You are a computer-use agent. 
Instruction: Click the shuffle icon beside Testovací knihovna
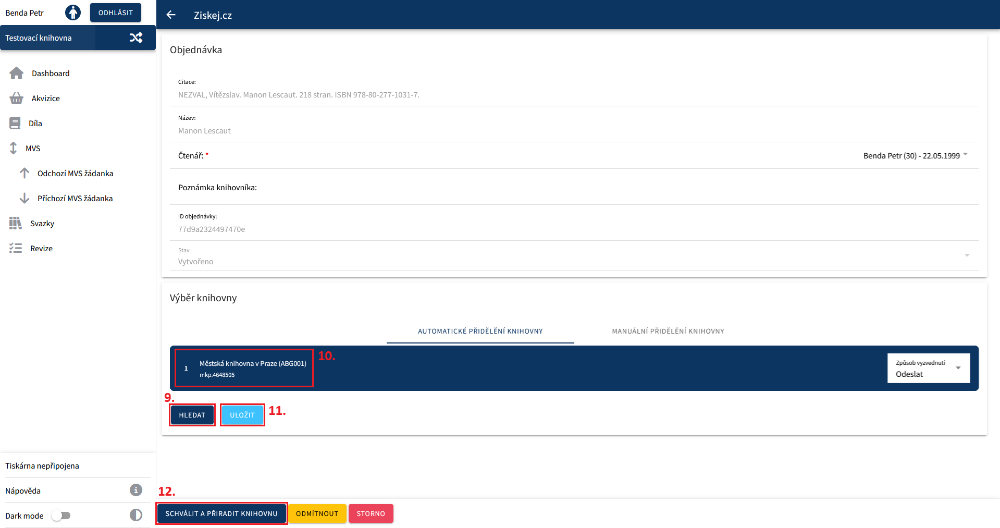(136, 38)
